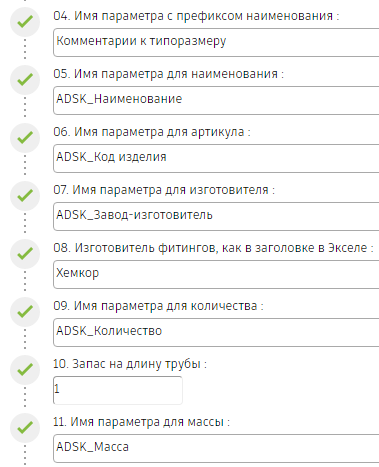Click the green checkmark beside step 06

click(x=25, y=138)
